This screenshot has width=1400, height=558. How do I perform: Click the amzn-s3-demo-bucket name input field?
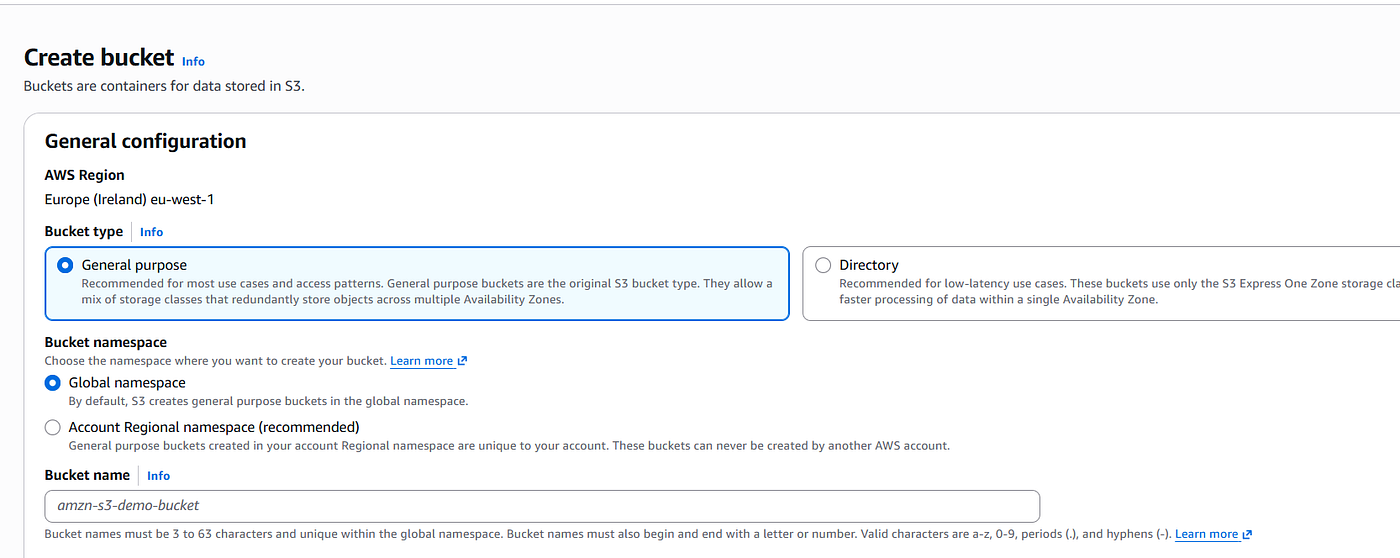point(542,506)
